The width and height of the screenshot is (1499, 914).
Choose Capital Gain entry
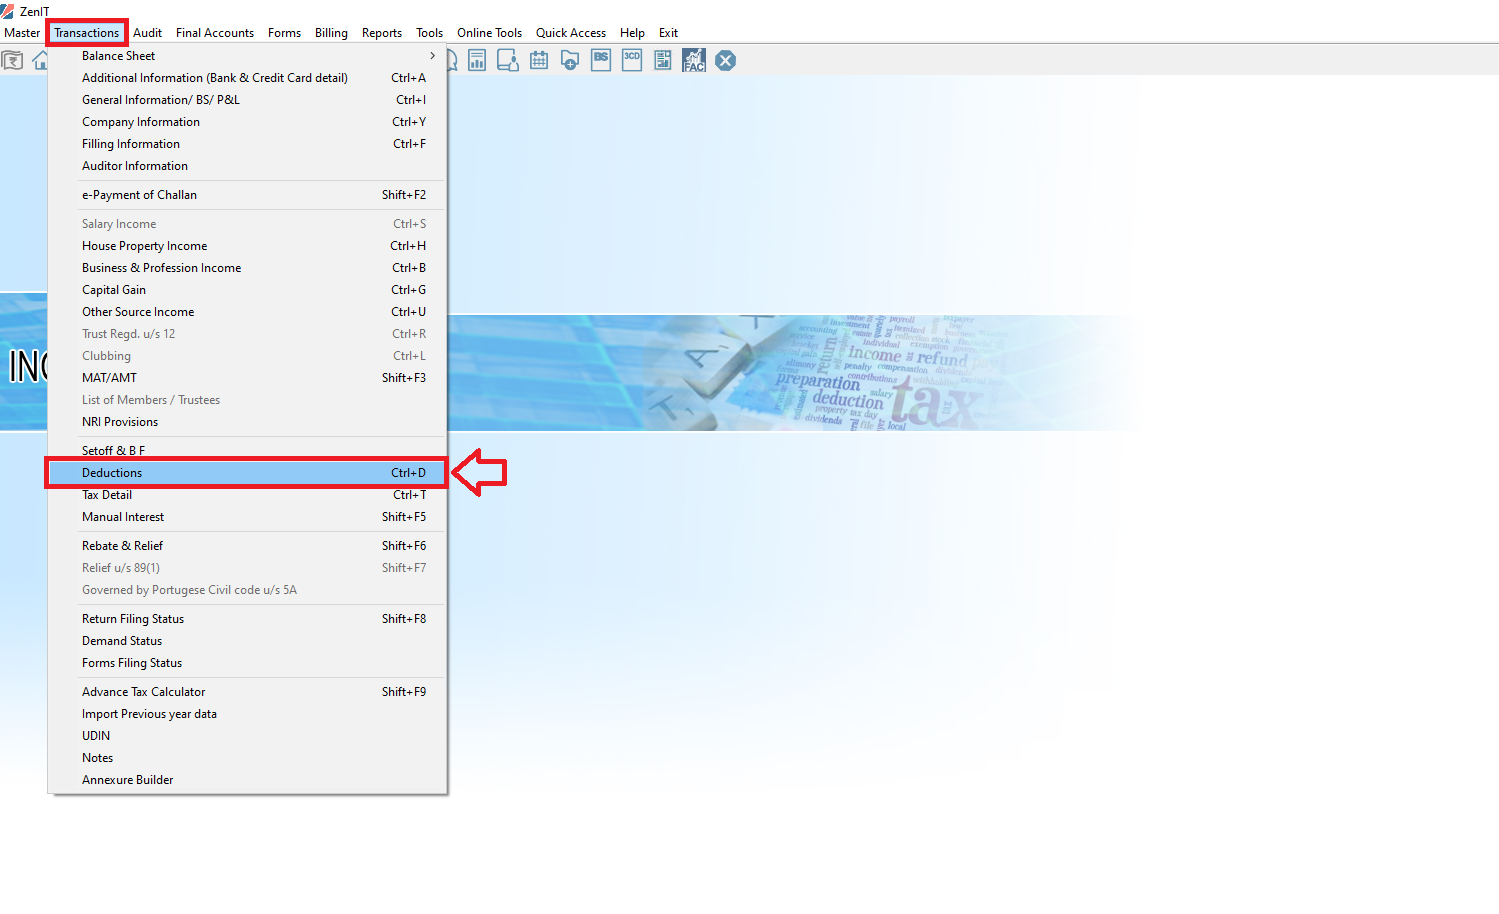click(x=247, y=290)
